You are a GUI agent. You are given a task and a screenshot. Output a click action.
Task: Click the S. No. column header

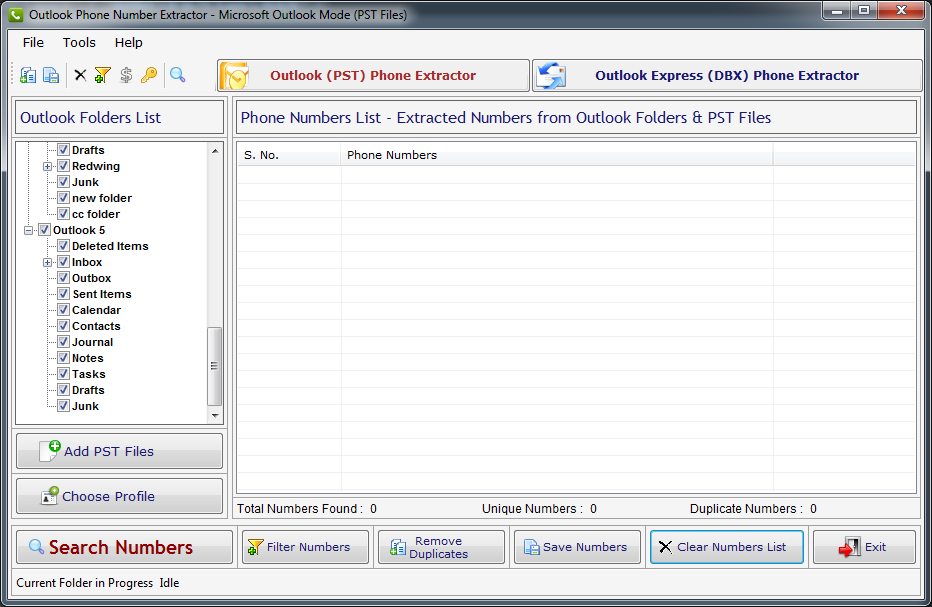(x=289, y=155)
